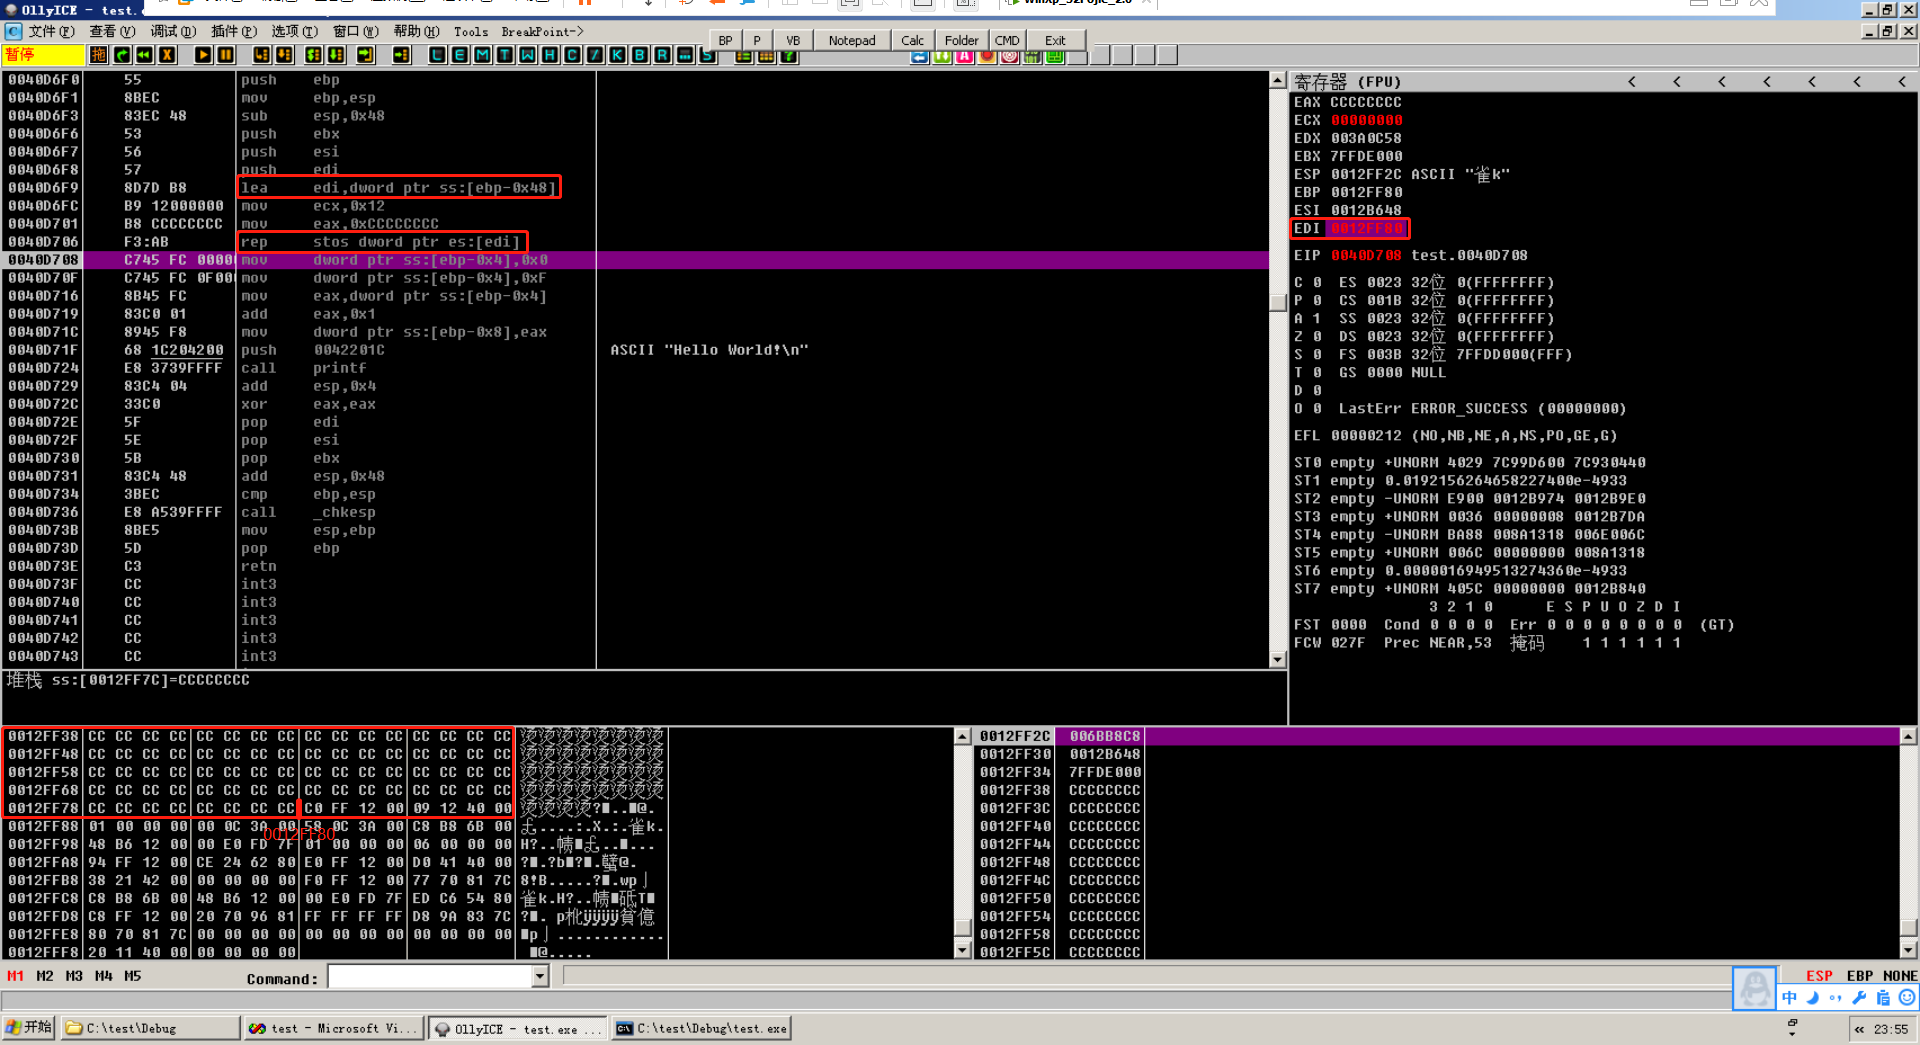Open Executable modules window (E icon)
The image size is (1920, 1045).
(x=459, y=55)
